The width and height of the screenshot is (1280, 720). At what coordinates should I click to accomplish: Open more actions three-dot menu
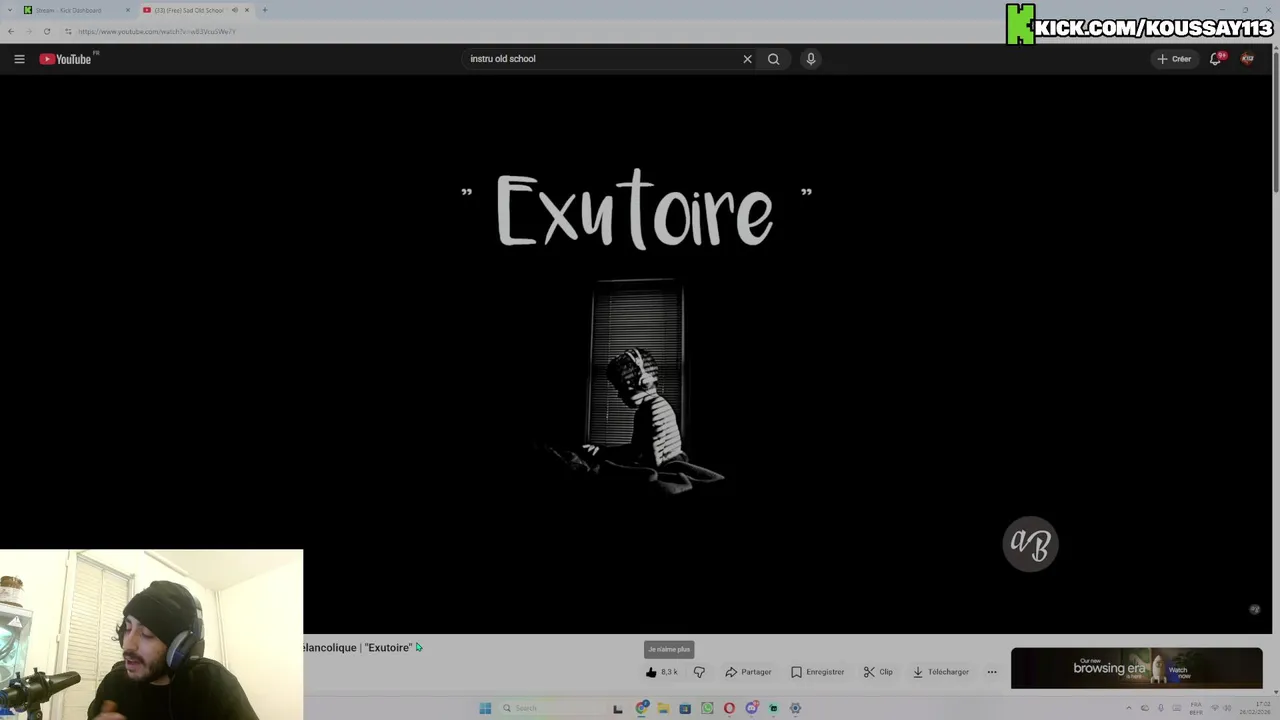[992, 672]
